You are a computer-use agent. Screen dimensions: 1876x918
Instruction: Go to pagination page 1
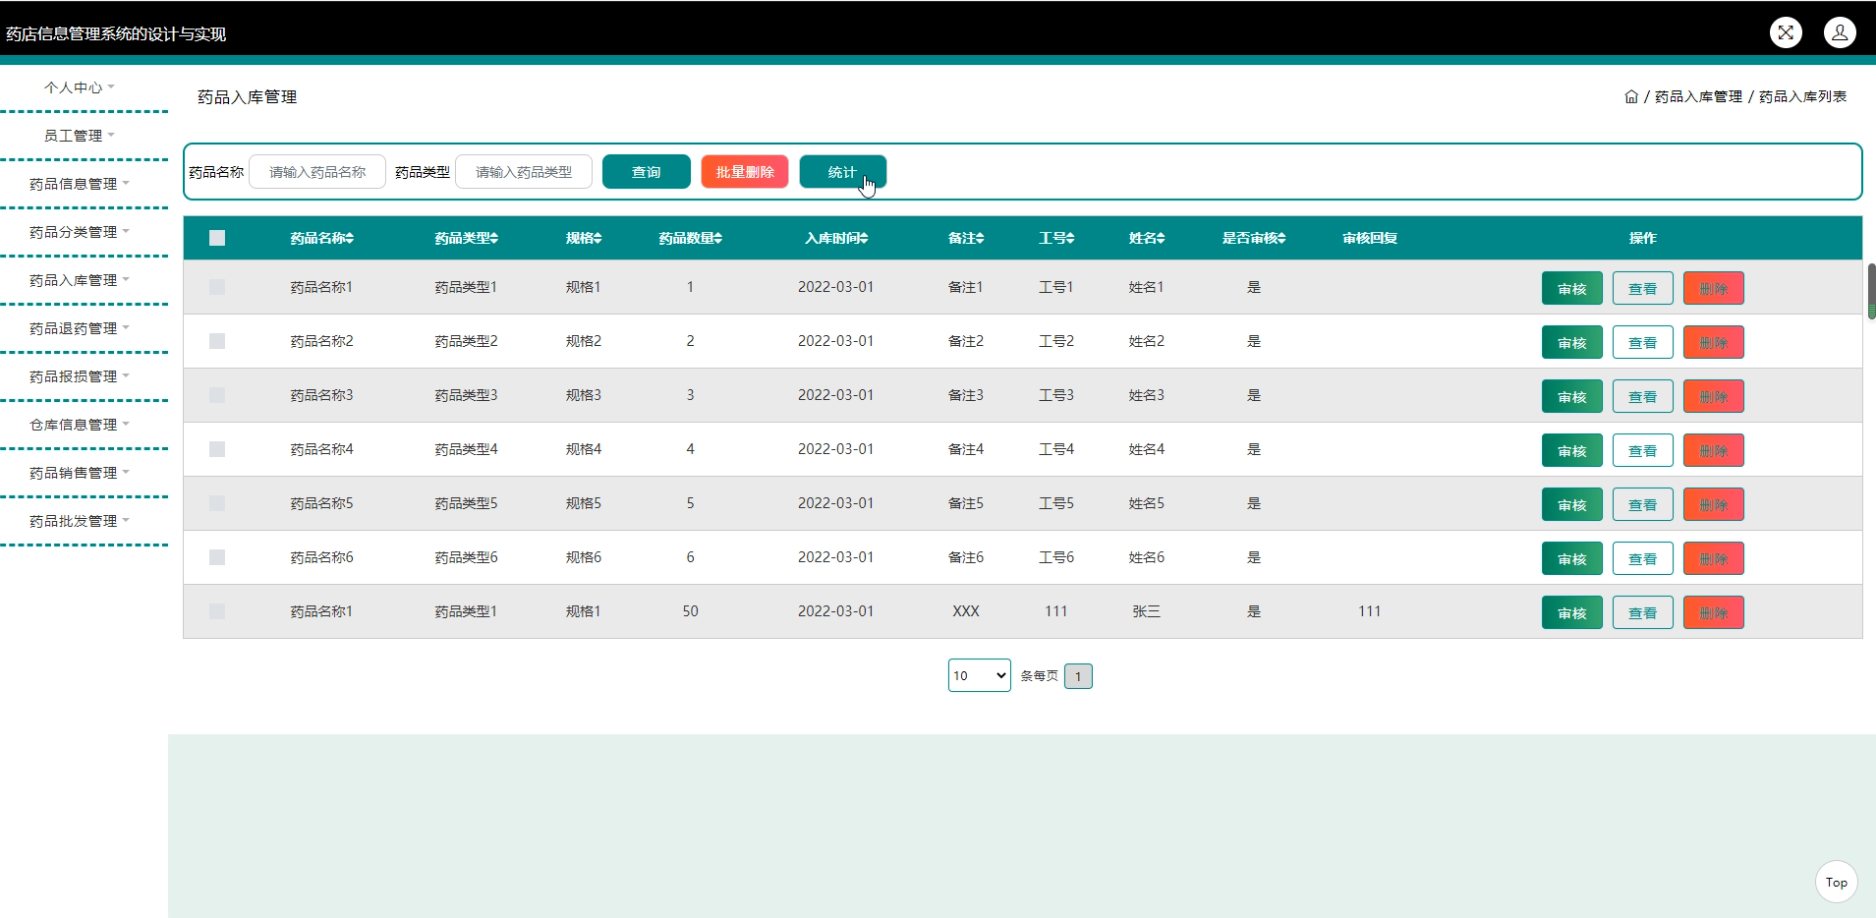click(1078, 676)
